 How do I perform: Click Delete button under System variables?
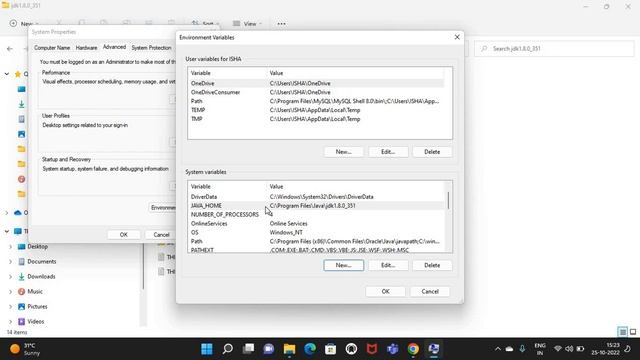click(x=432, y=265)
